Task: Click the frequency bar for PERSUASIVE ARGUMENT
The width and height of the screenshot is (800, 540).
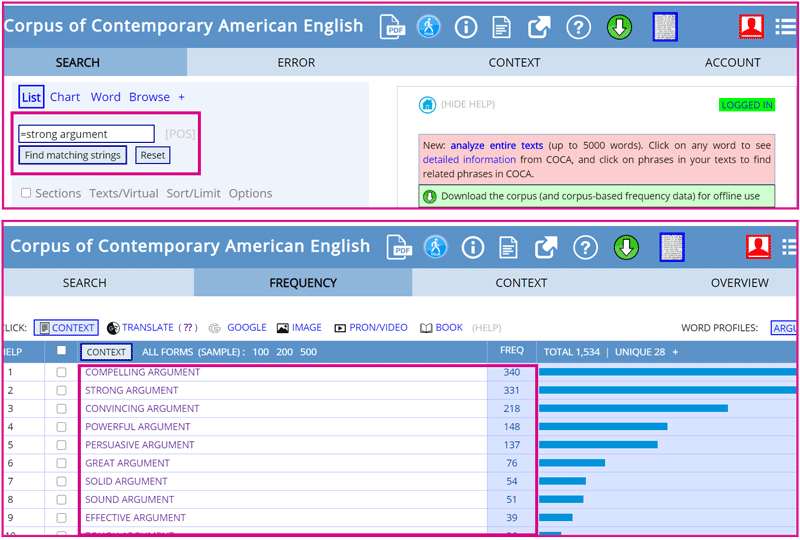Action: pyautogui.click(x=598, y=445)
